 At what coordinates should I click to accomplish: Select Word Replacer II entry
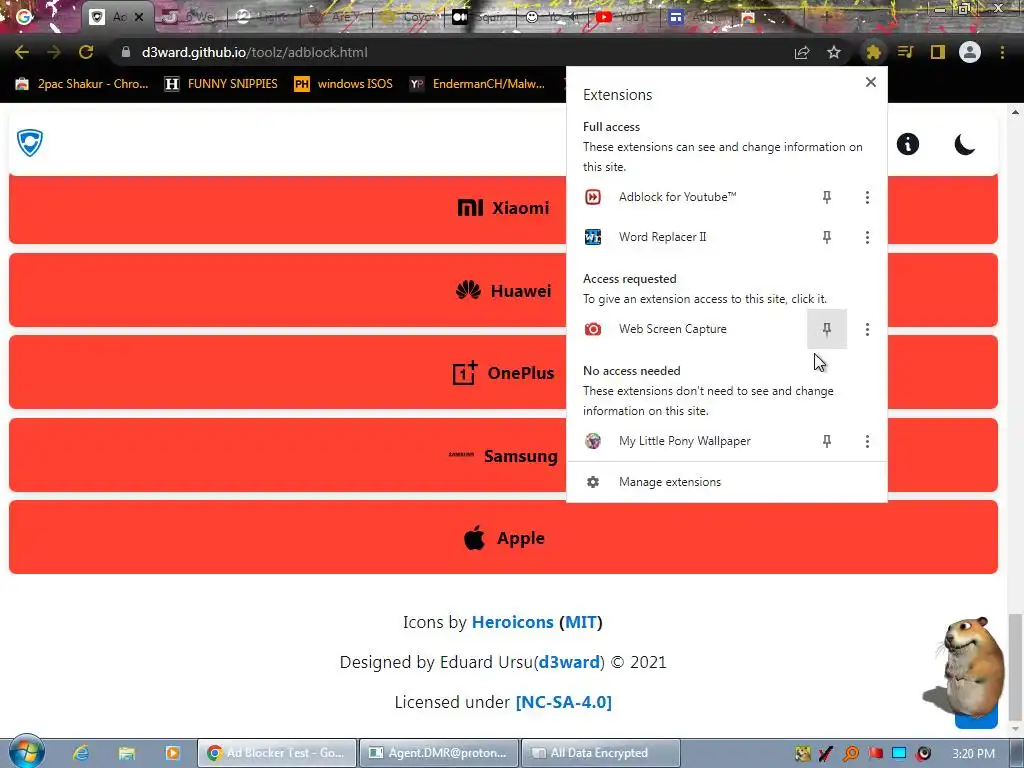point(688,237)
